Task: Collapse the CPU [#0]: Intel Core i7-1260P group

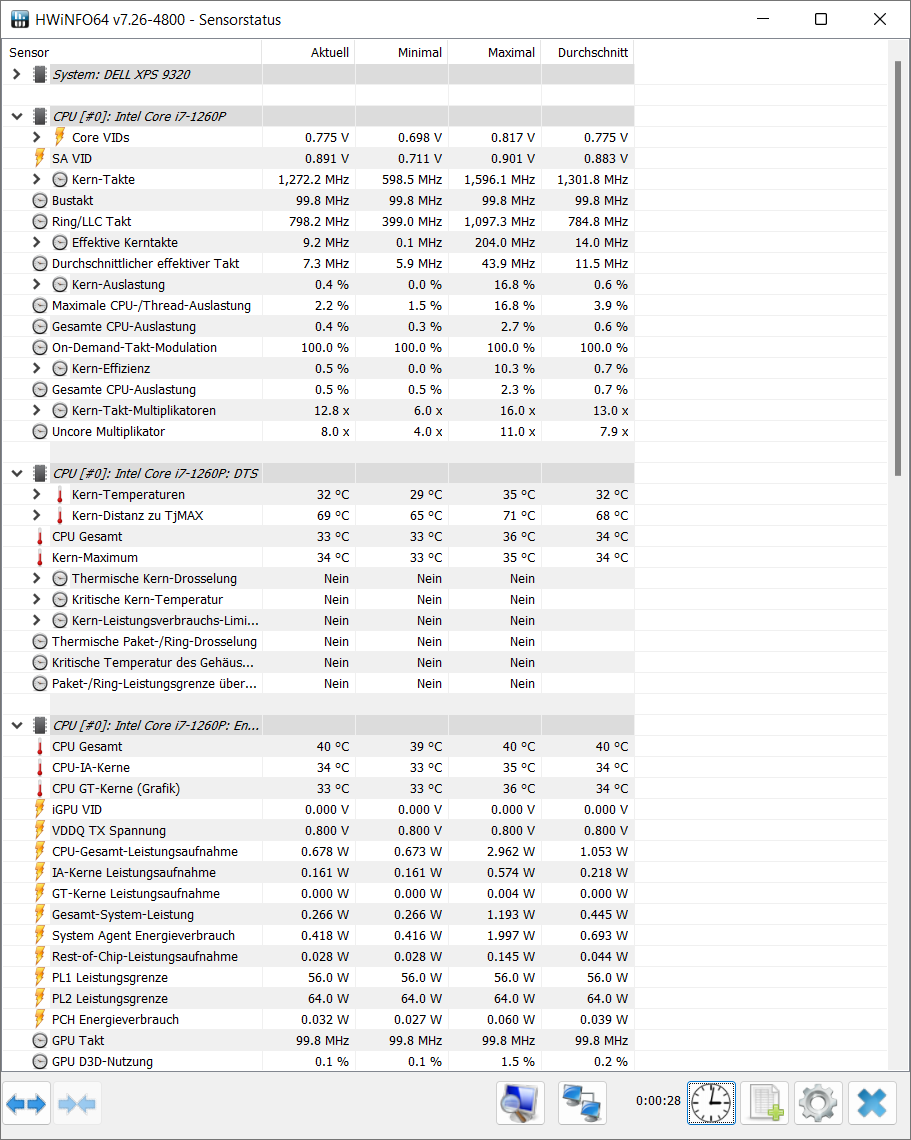Action: click(17, 116)
